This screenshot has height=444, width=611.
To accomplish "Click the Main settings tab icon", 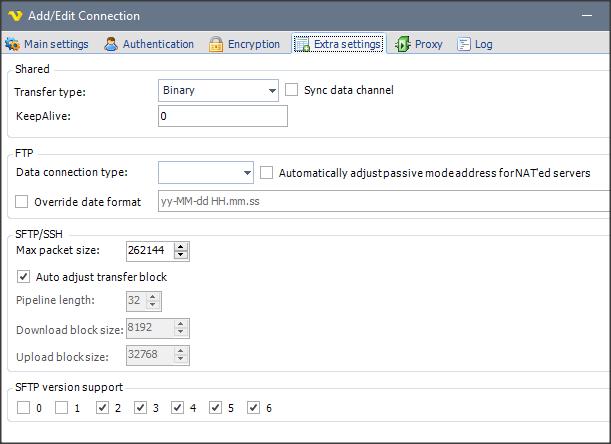I will pos(13,44).
